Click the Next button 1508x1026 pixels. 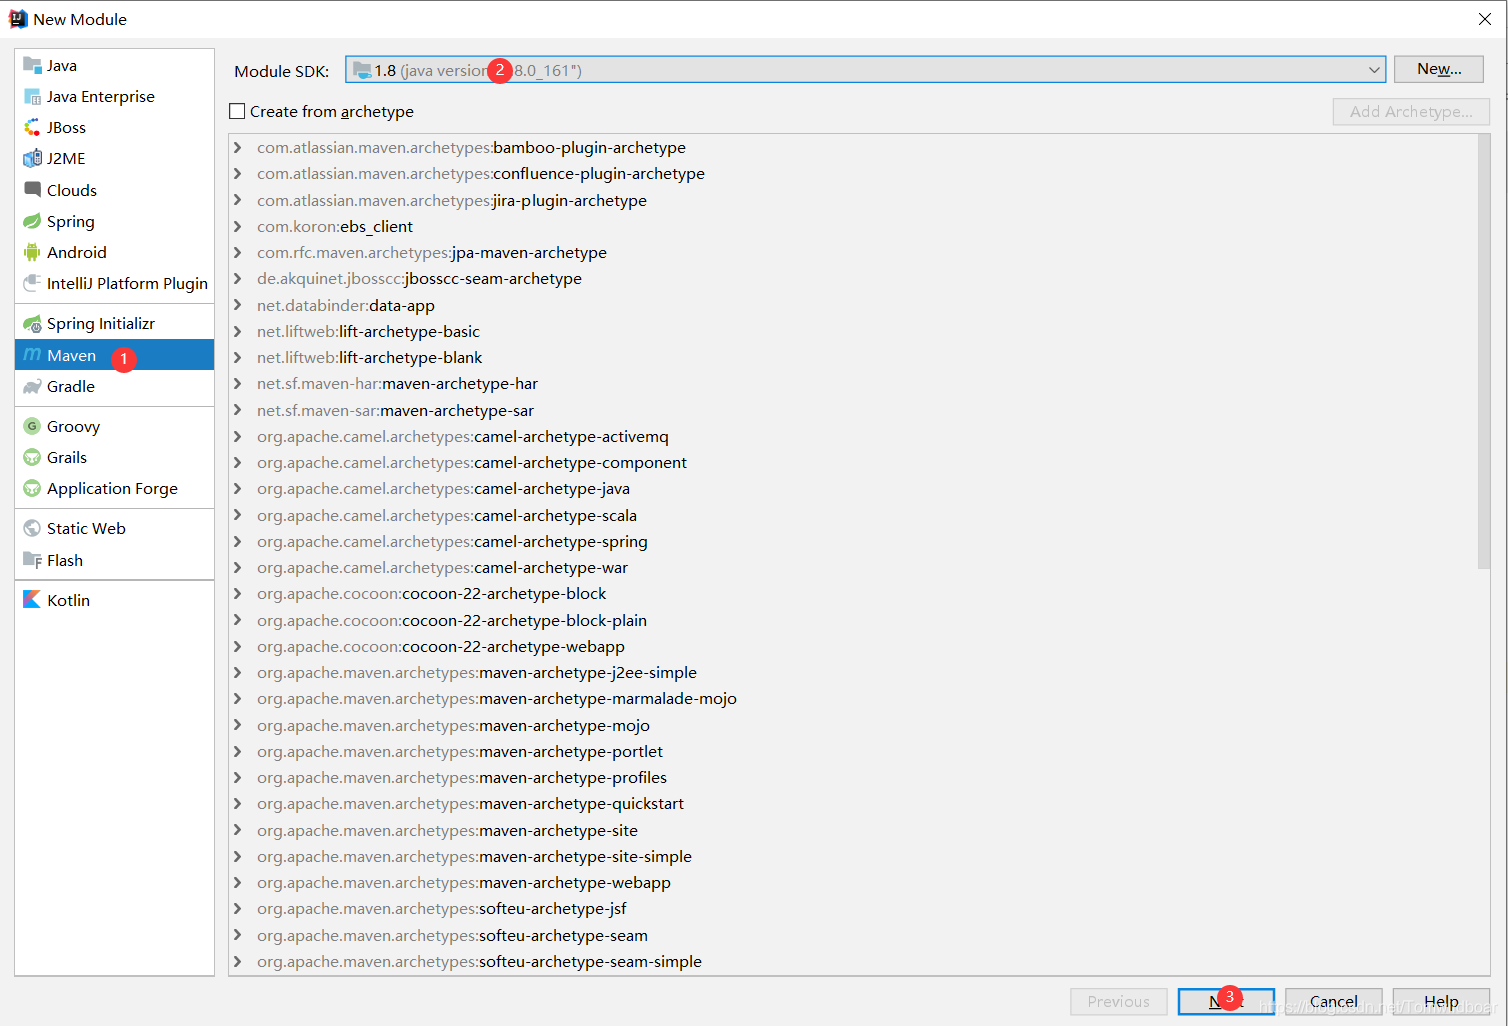pos(1226,1001)
